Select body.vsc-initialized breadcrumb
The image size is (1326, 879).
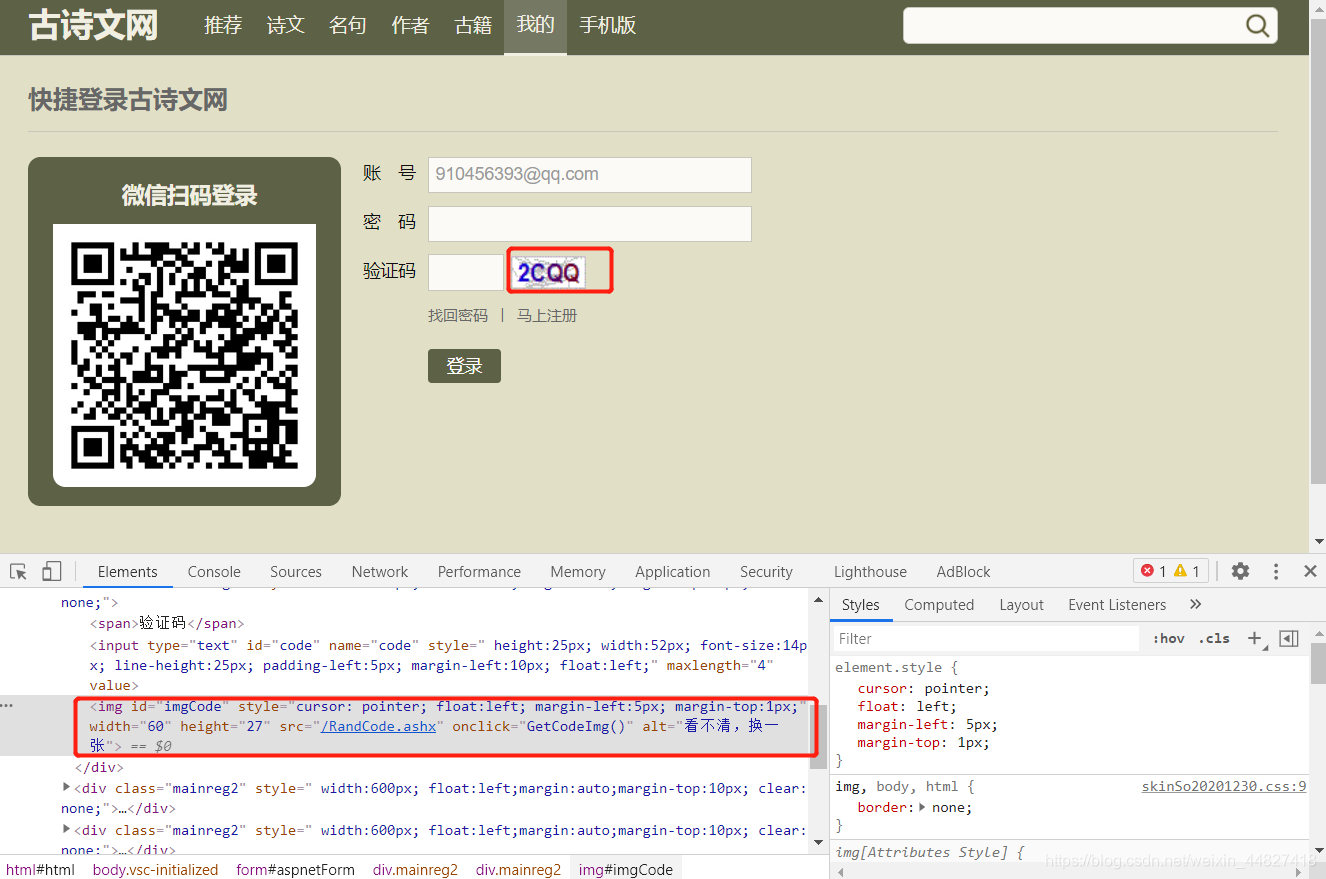click(x=155, y=869)
